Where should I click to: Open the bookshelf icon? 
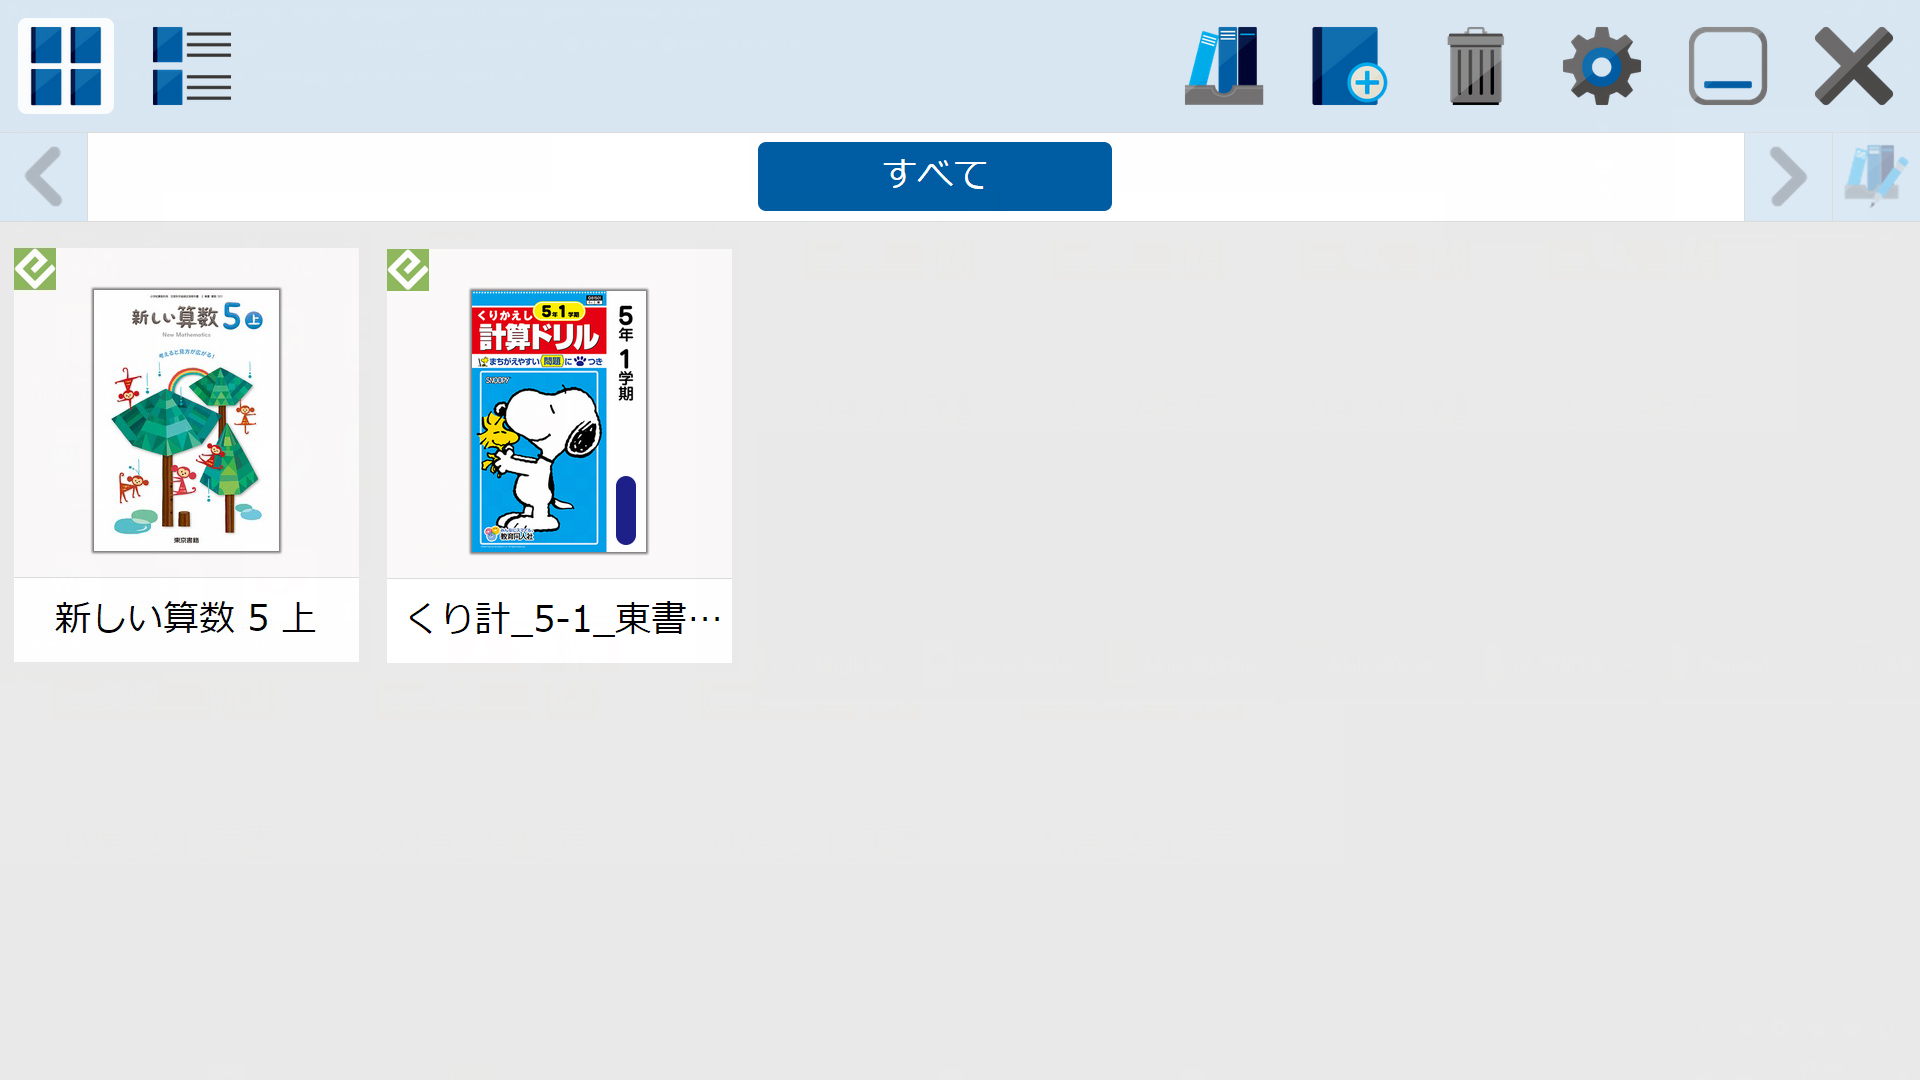1224,66
